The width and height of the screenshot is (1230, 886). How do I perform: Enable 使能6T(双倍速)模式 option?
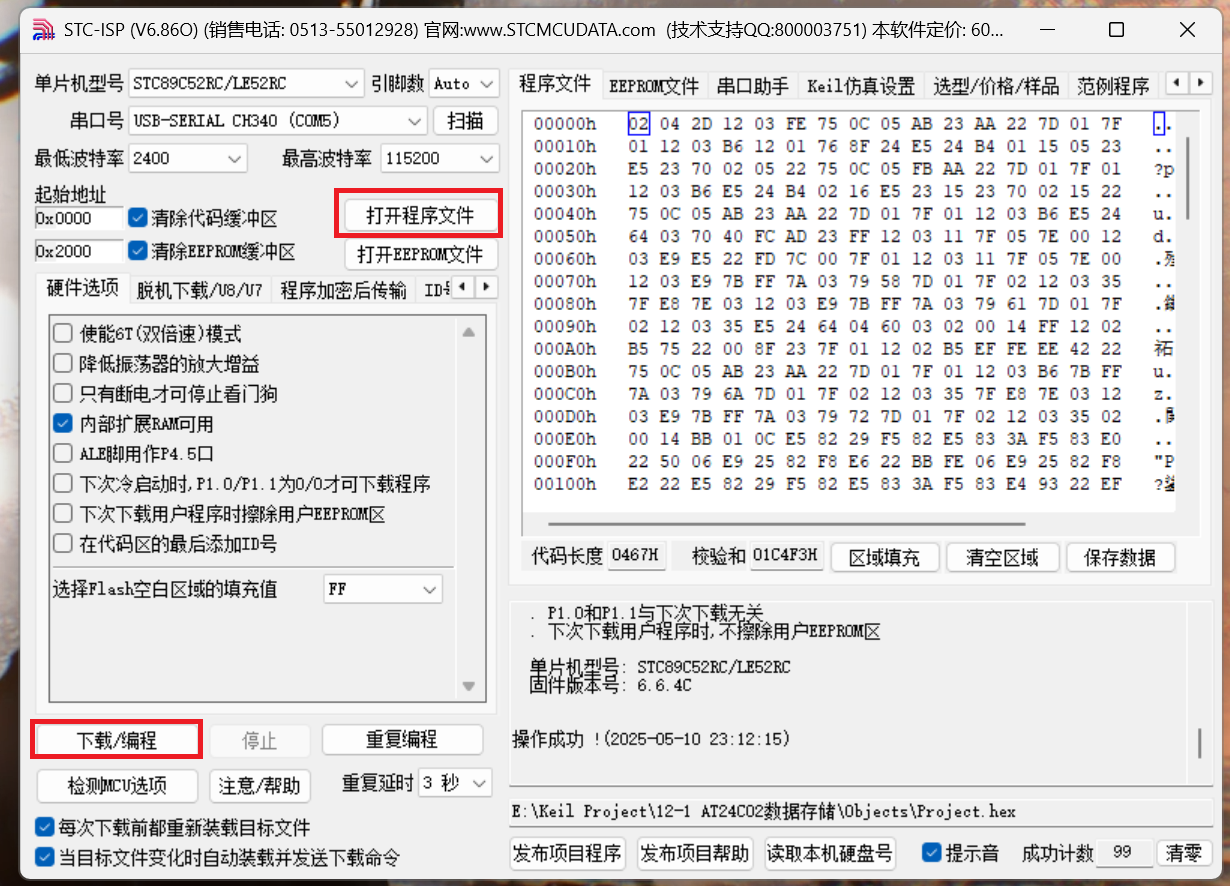click(x=63, y=334)
